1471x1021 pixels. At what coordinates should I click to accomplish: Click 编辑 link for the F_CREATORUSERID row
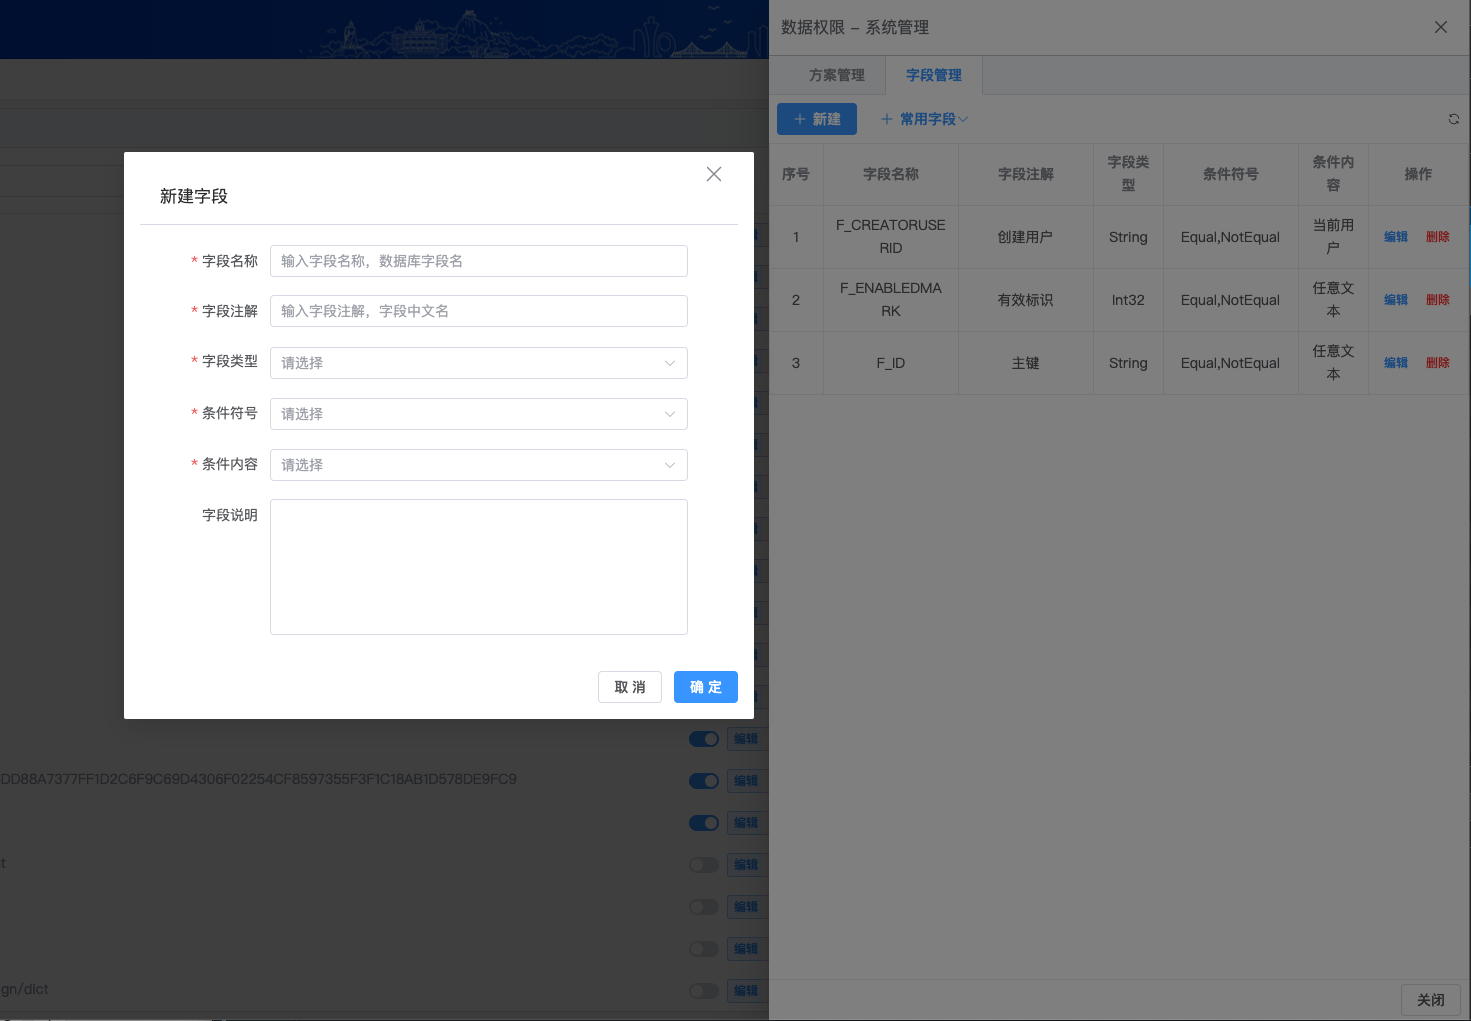1395,237
